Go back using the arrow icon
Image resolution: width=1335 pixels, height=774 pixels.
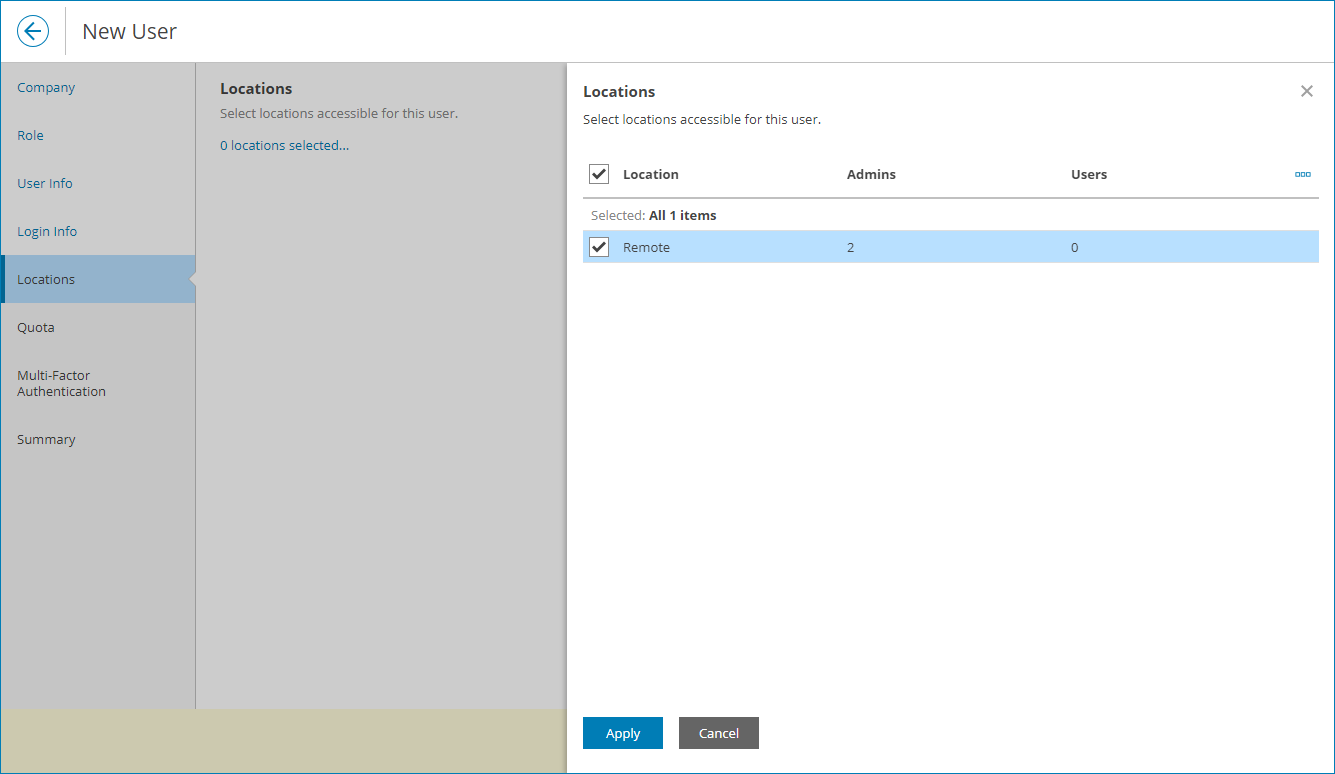tap(33, 31)
